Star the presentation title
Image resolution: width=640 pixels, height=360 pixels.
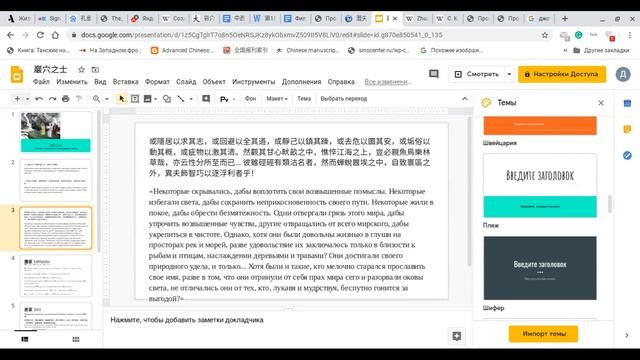point(81,69)
